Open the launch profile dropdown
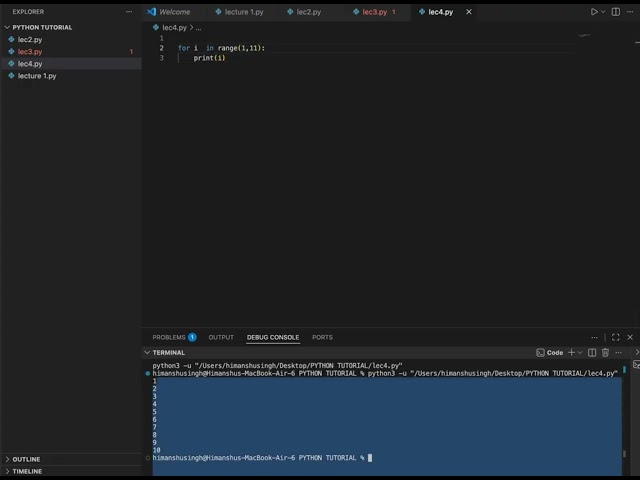This screenshot has height=480, width=640. point(580,352)
